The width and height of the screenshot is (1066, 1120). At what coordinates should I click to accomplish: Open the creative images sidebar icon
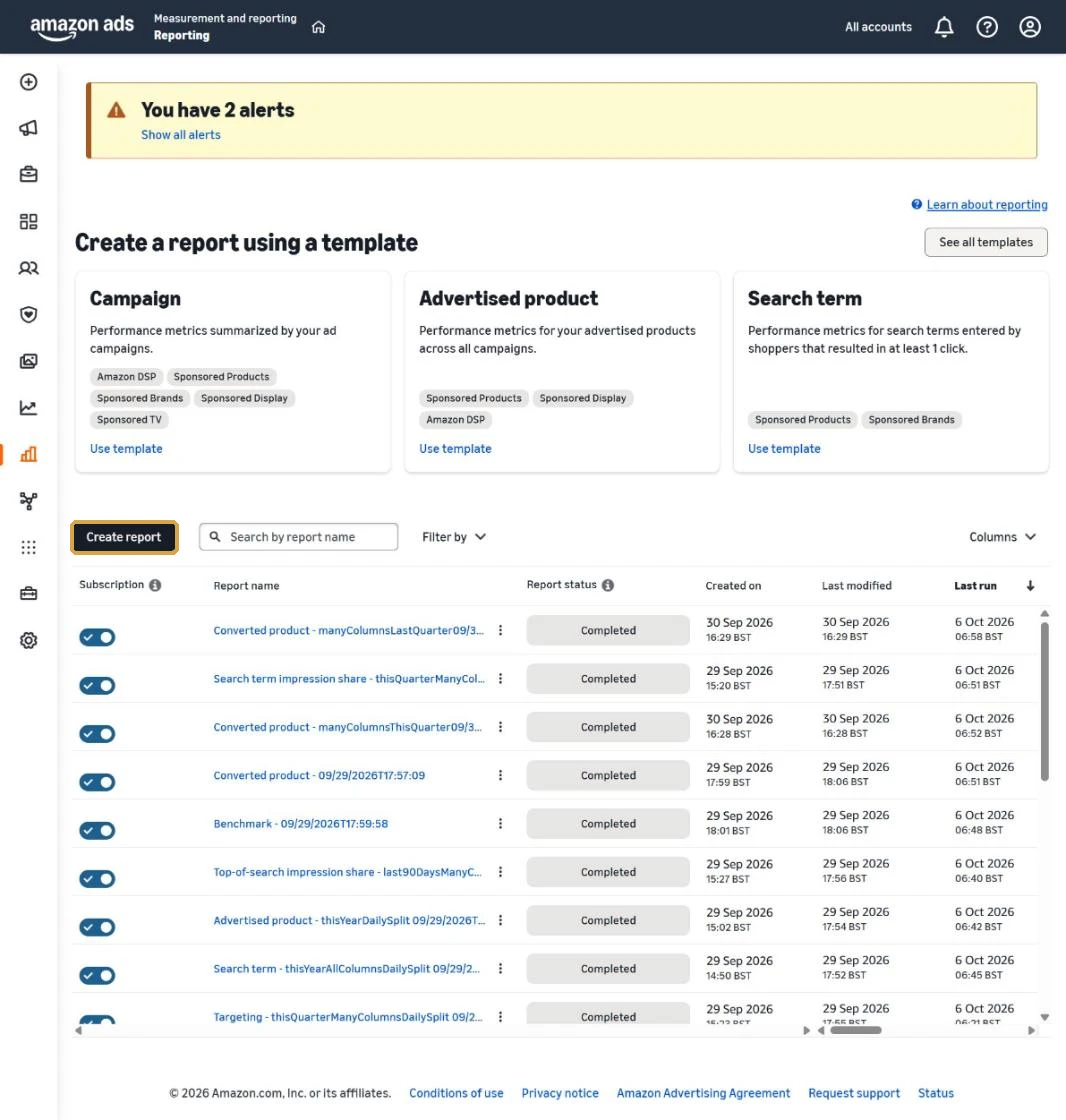pyautogui.click(x=29, y=361)
